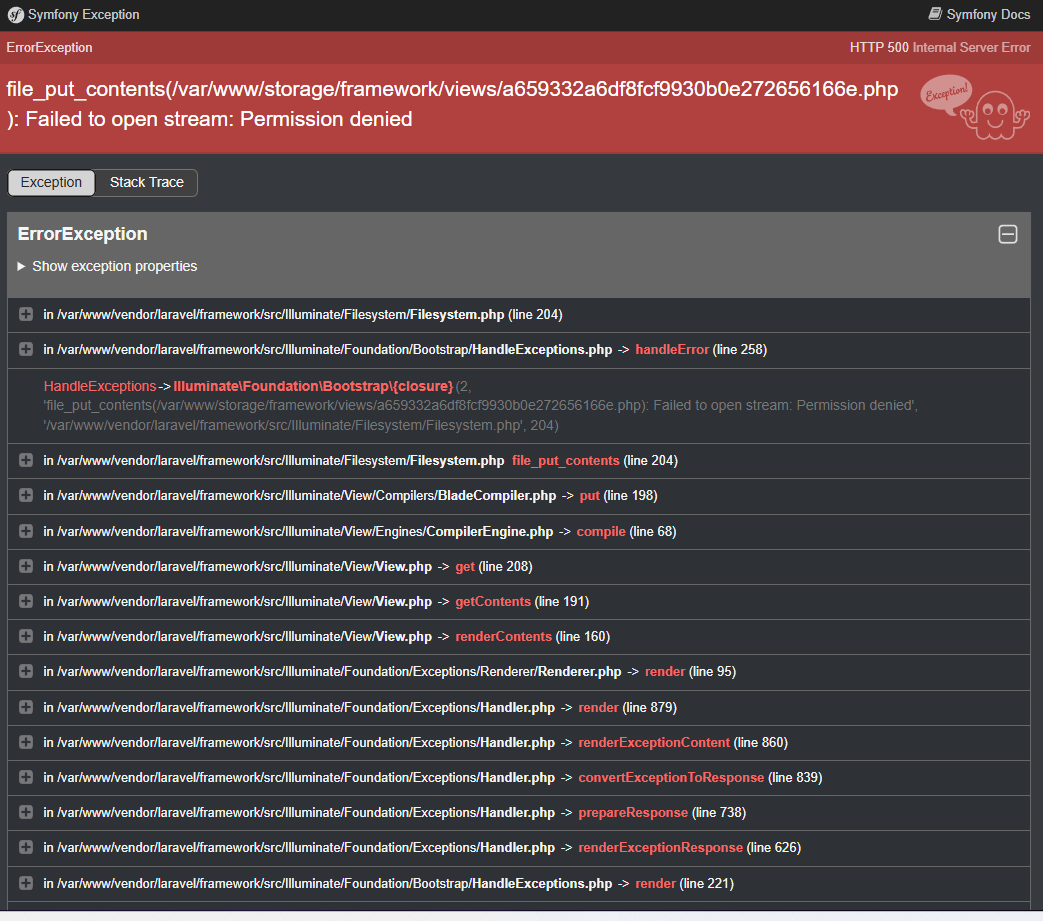Select the Exception tab
The height and width of the screenshot is (921, 1043).
click(51, 182)
